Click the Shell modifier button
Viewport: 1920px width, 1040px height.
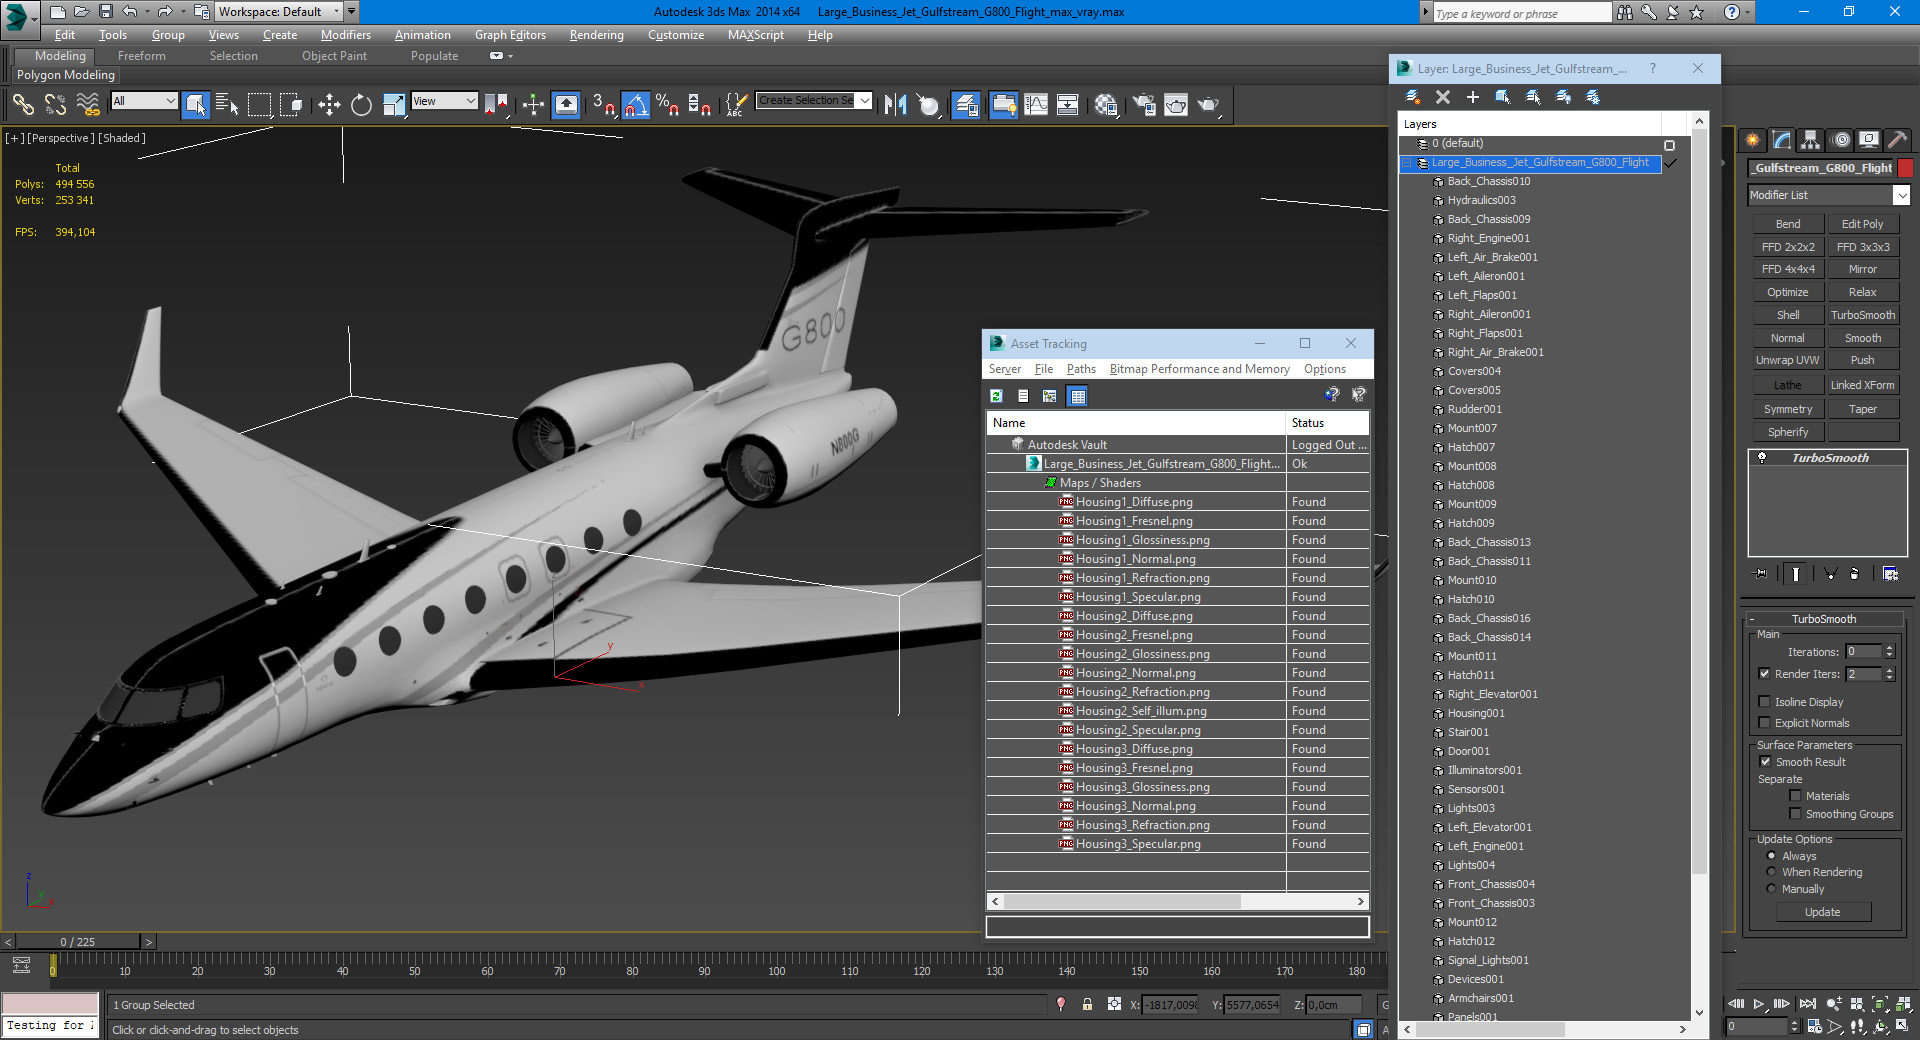click(1787, 315)
